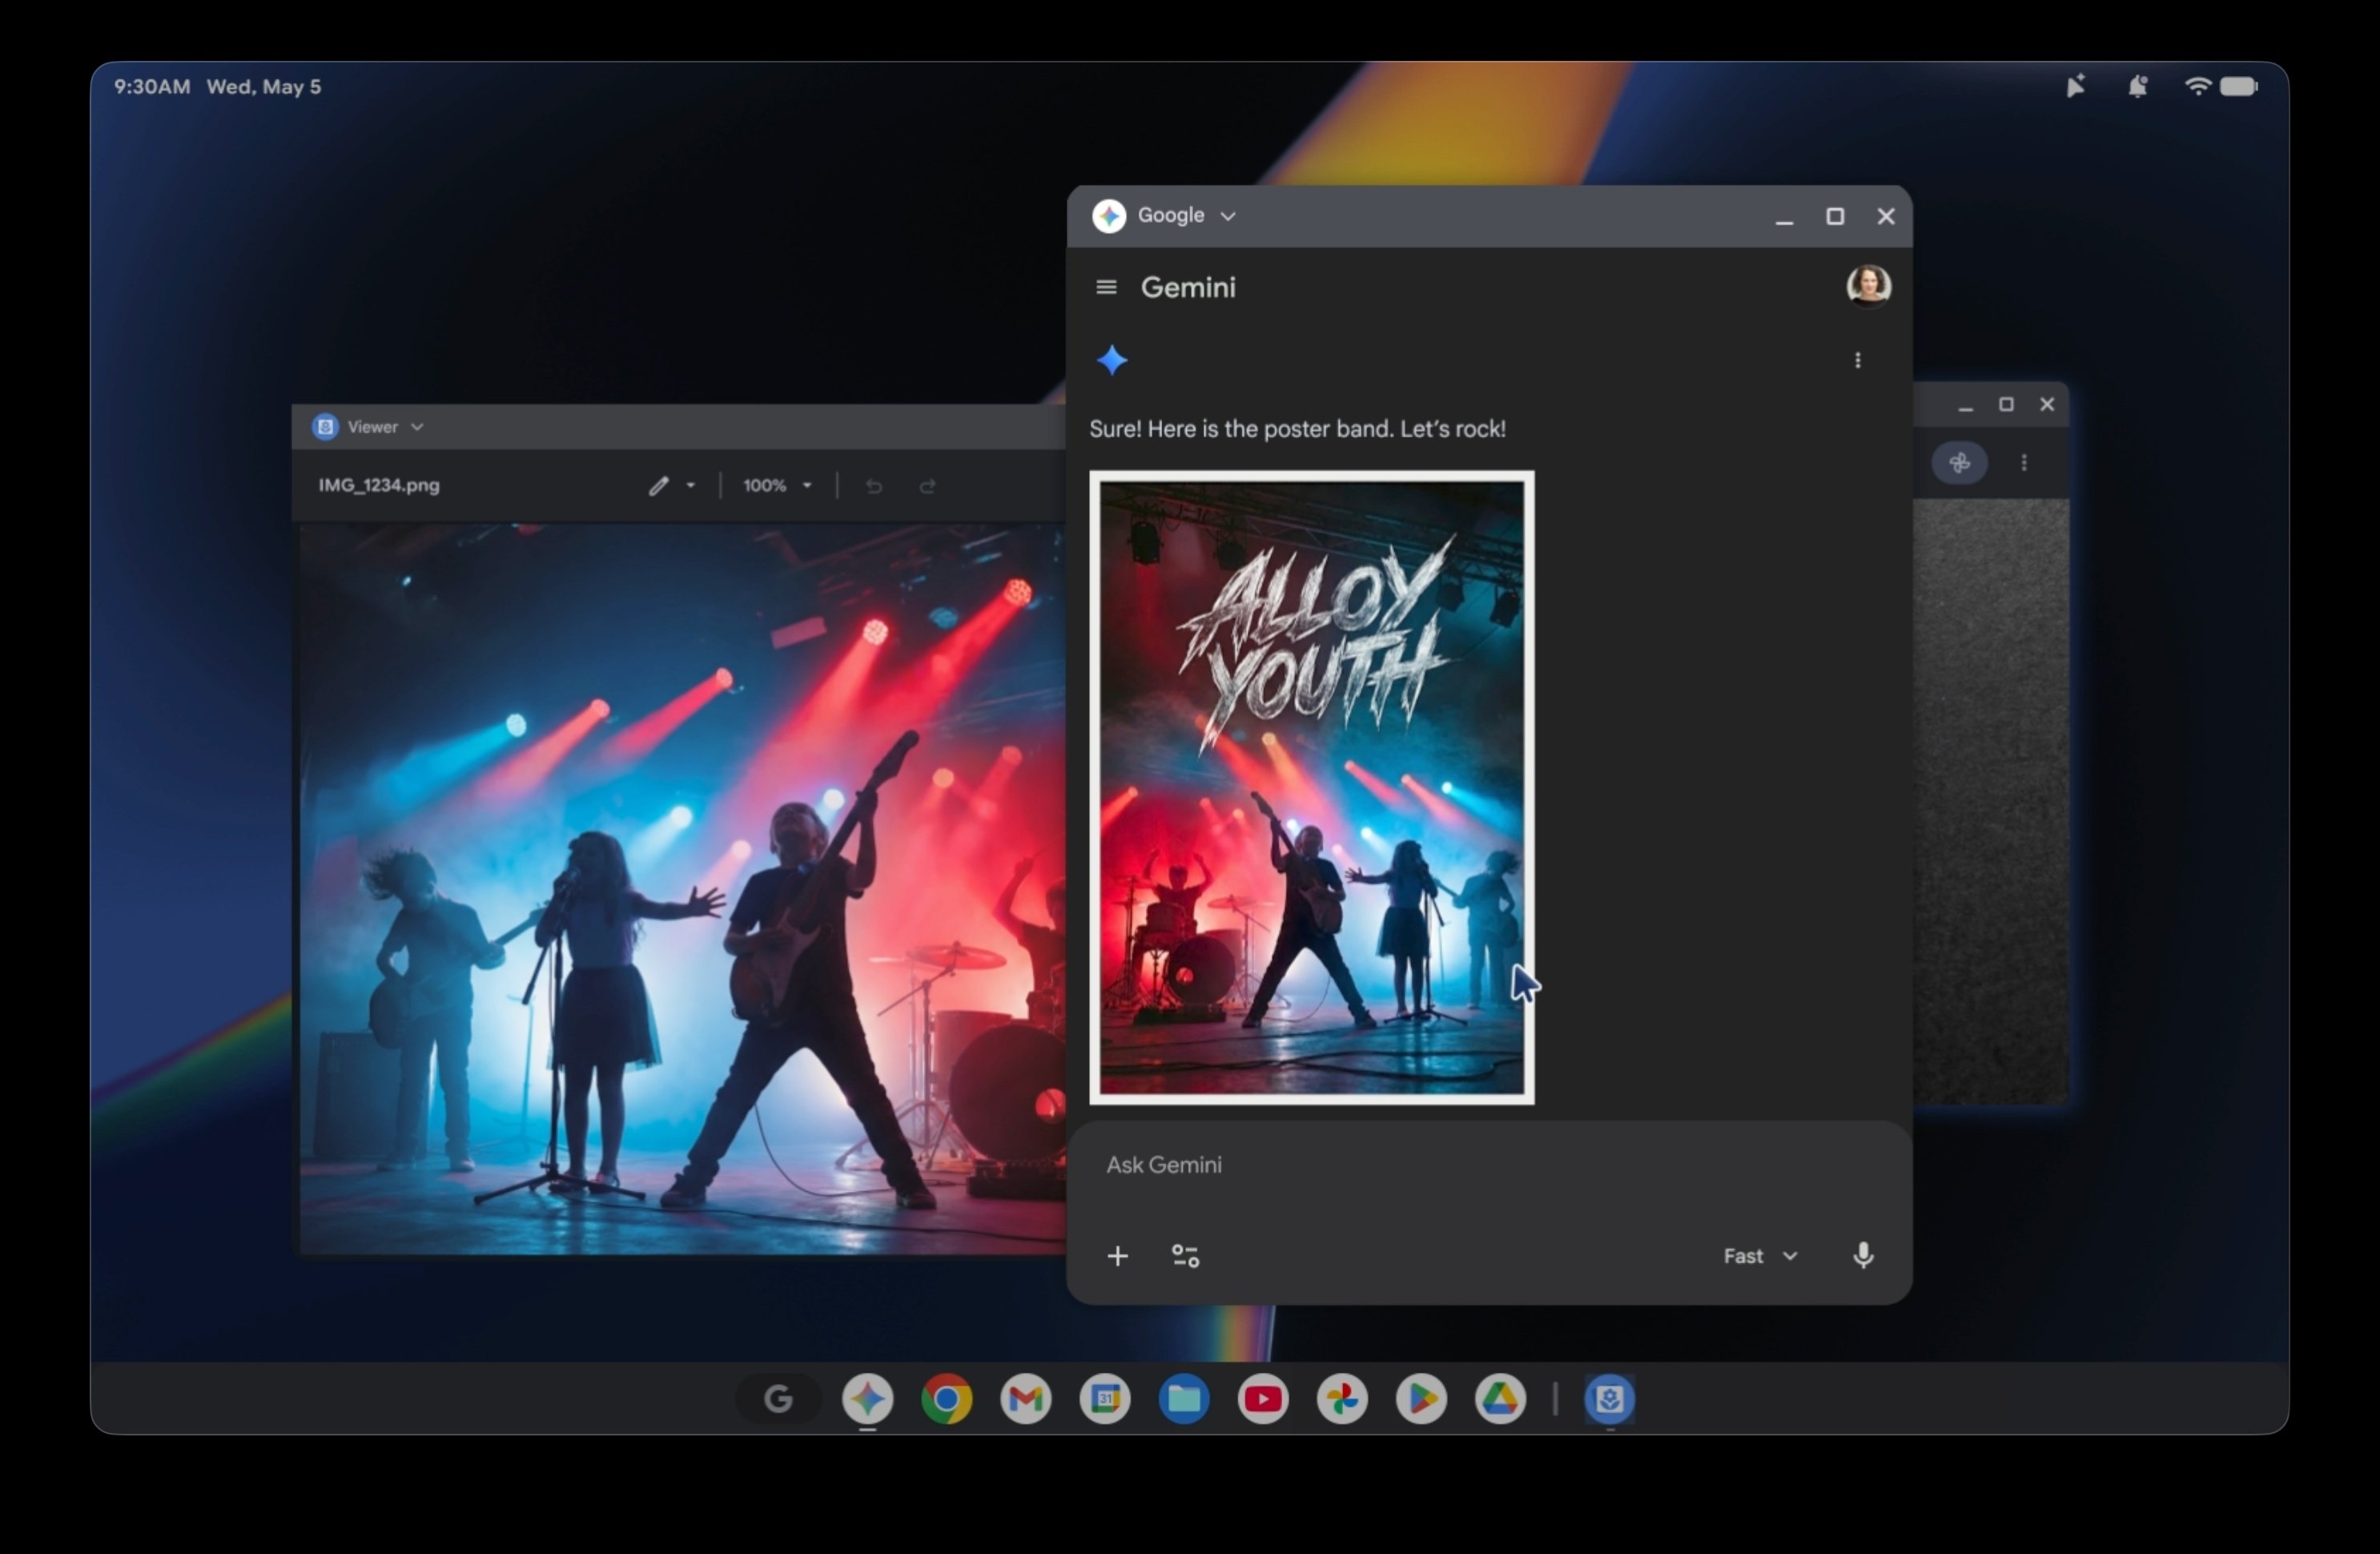Expand the Google window title dropdown
This screenshot has width=2380, height=1554.
point(1228,216)
